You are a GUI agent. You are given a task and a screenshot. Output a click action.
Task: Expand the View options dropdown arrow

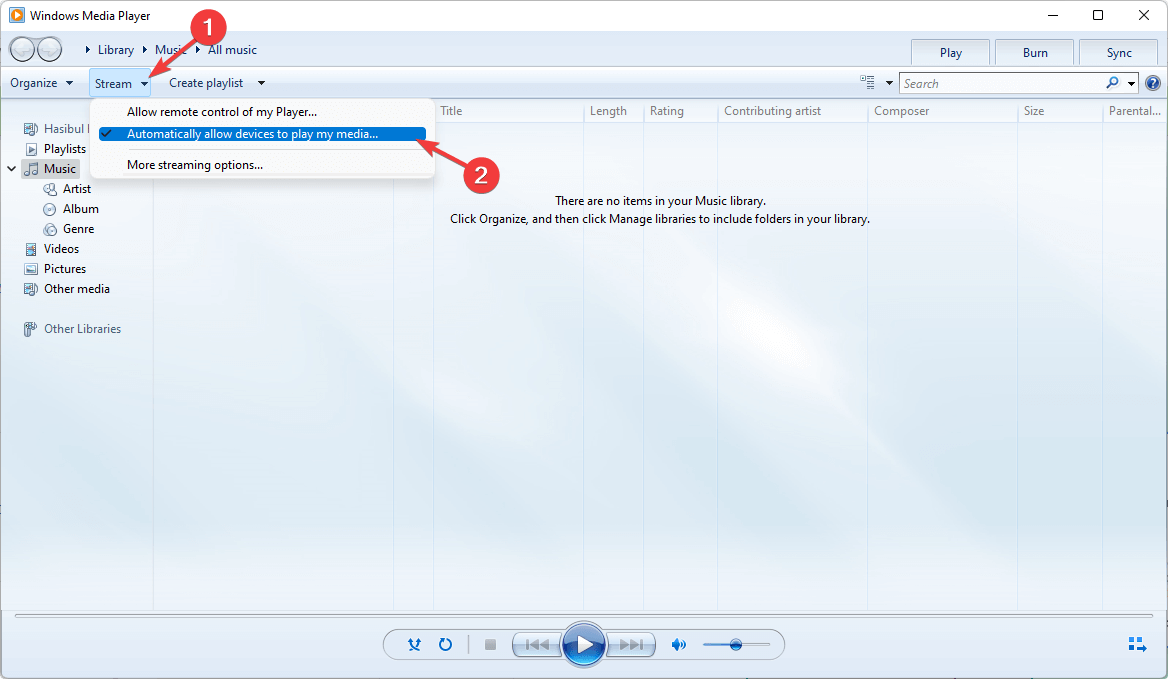[889, 83]
